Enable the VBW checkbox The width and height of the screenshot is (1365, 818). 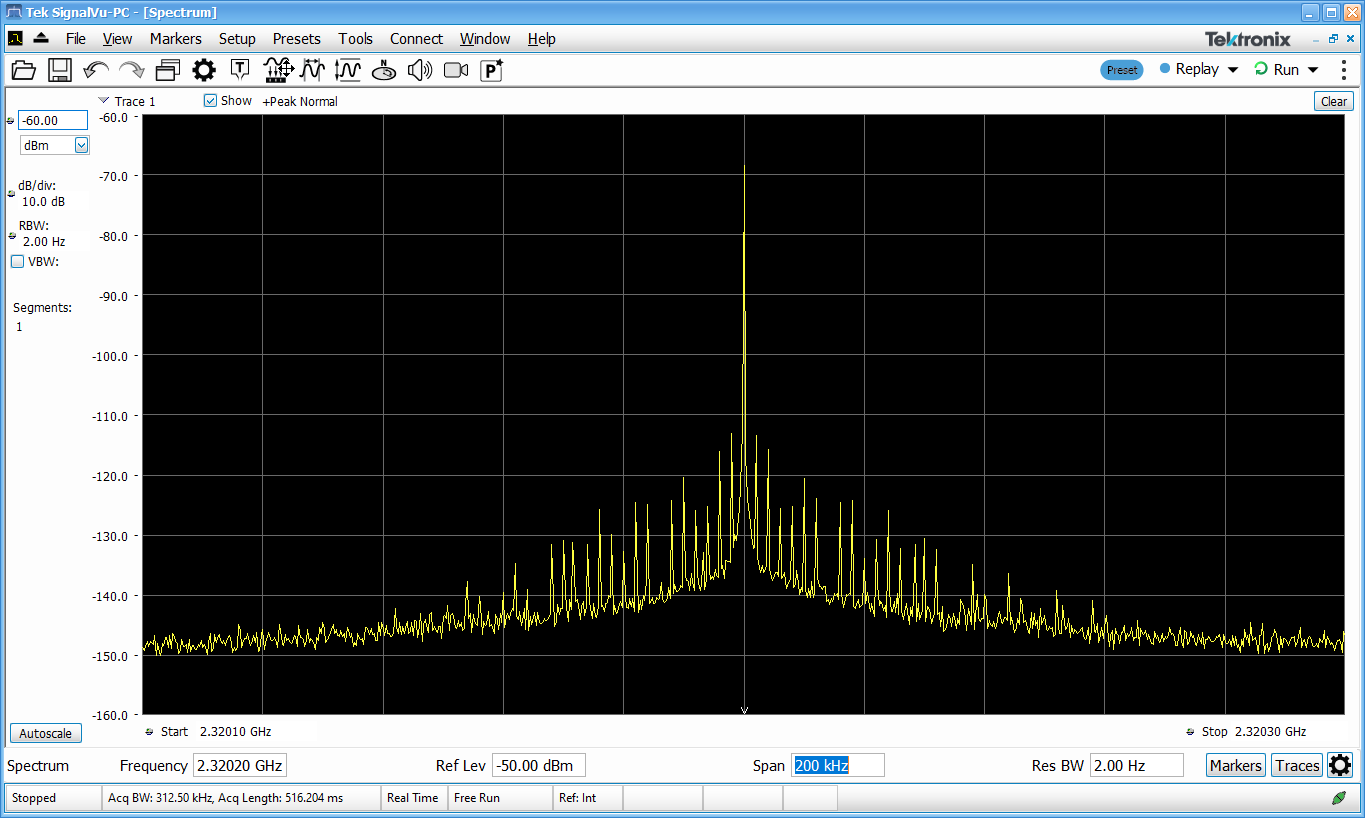(x=18, y=262)
